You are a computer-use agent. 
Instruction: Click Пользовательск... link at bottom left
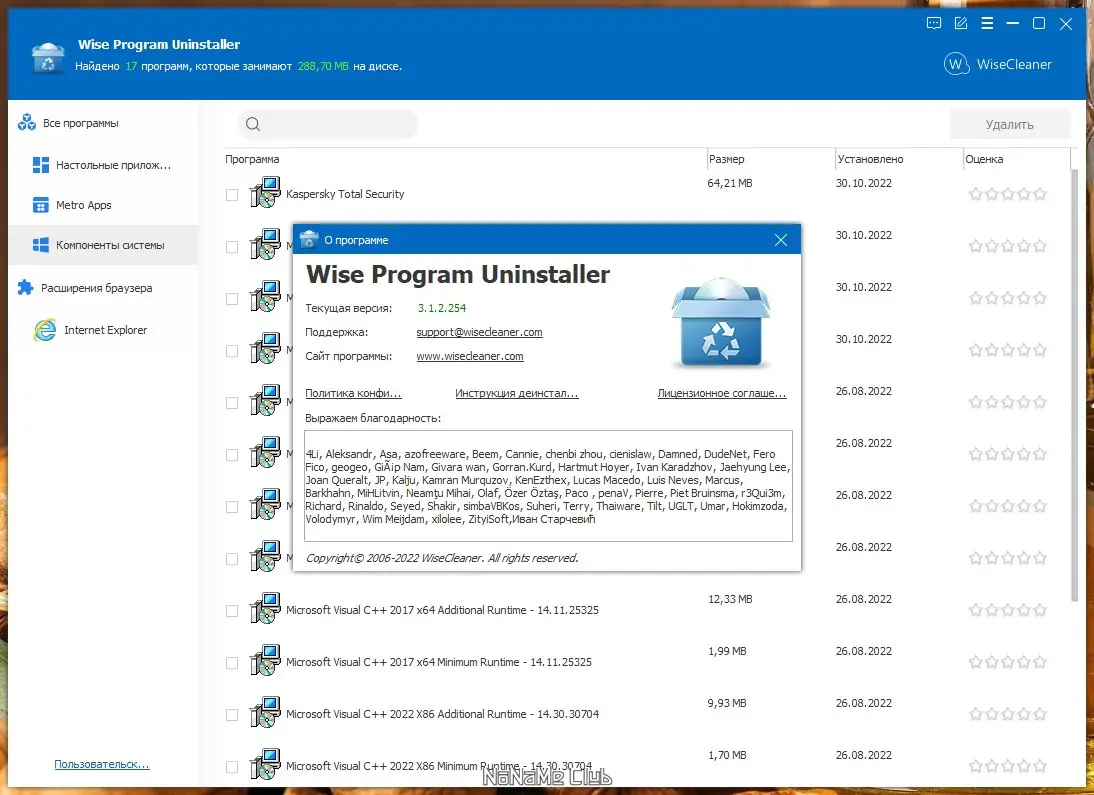[x=102, y=764]
